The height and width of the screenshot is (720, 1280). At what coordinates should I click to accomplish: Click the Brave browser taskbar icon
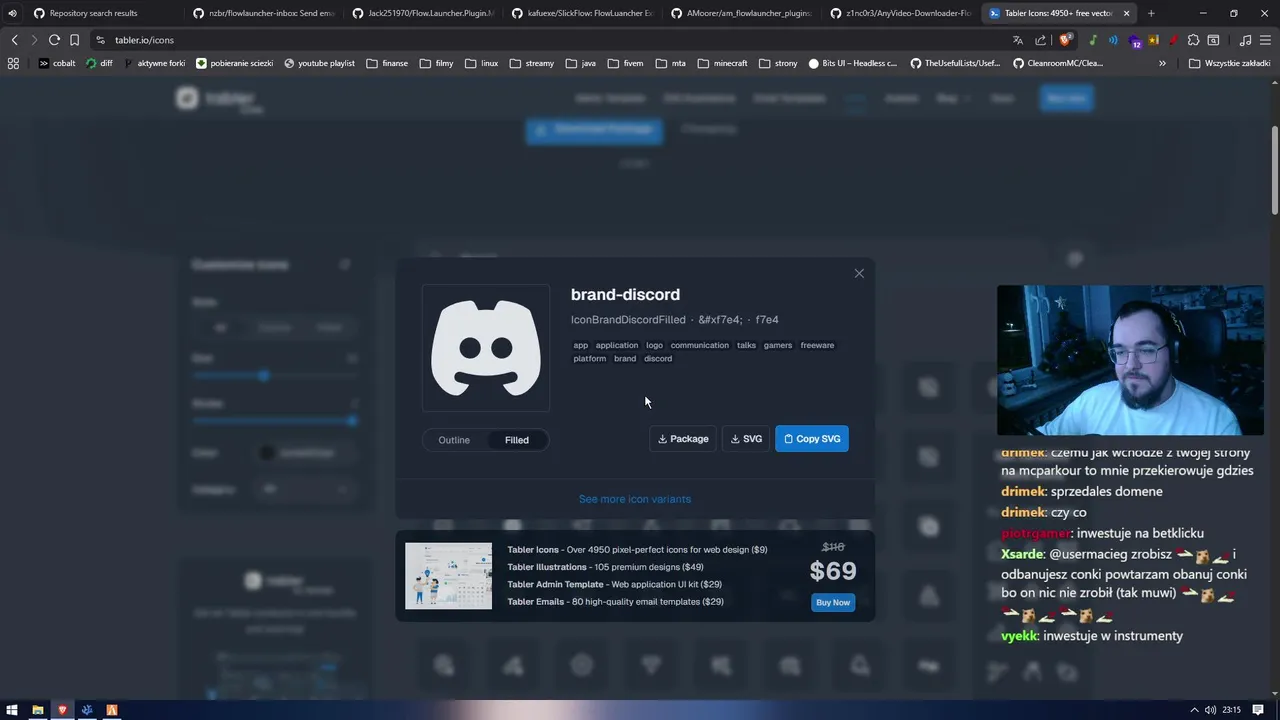(x=62, y=710)
